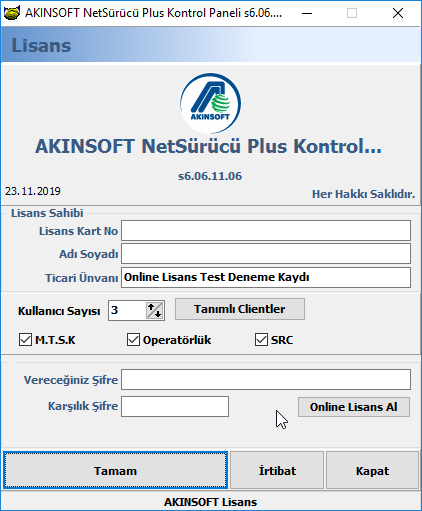Click the Kullanıcı Sayısı spinner arrows
The height and width of the screenshot is (511, 422).
point(154,310)
